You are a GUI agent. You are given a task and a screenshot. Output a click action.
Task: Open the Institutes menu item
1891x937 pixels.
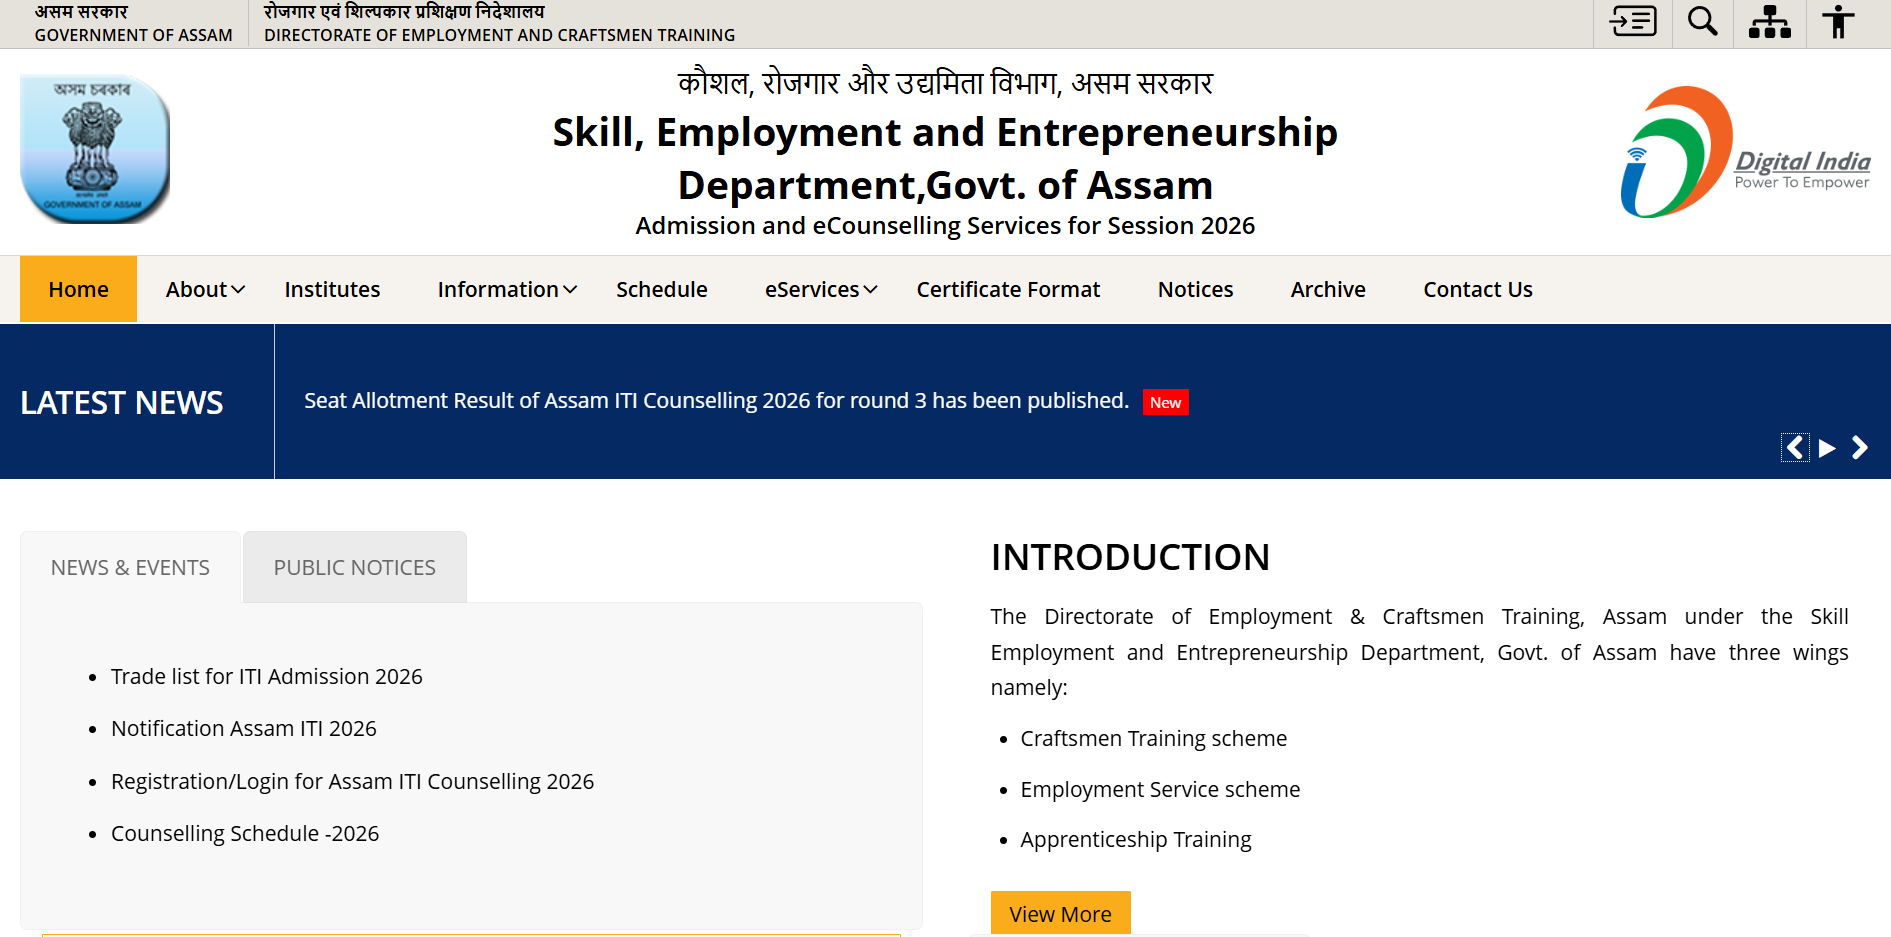pos(332,289)
